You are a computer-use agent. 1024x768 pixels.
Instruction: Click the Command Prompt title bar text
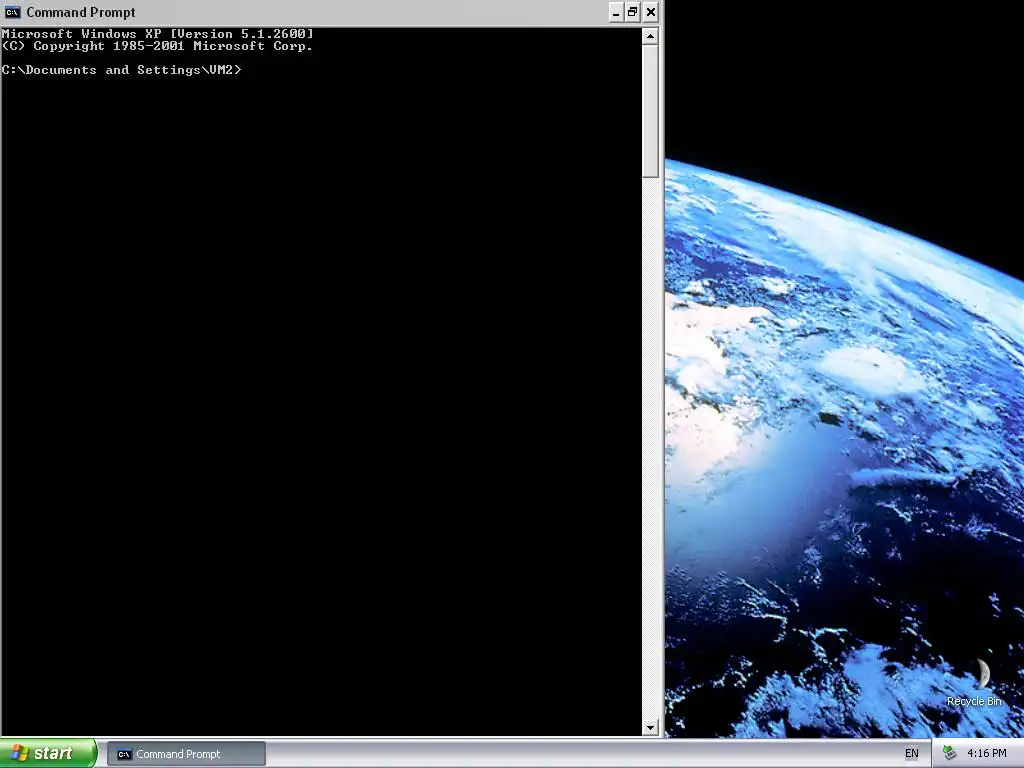(x=81, y=12)
